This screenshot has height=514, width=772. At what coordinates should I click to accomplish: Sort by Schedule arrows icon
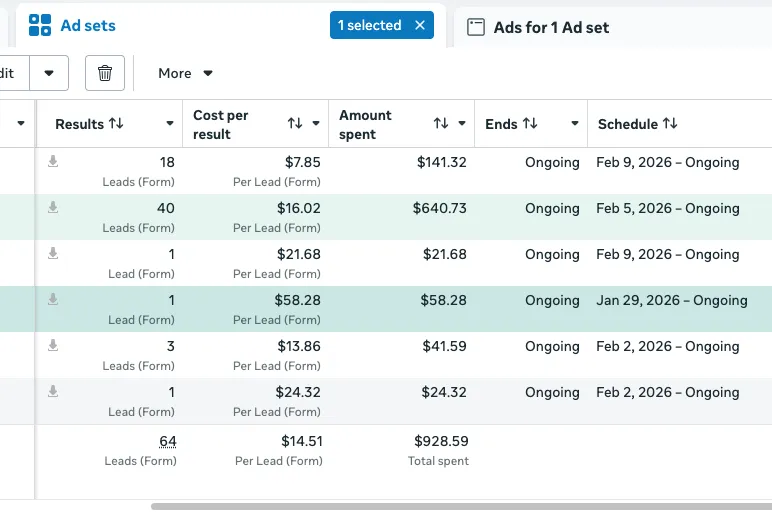tap(670, 124)
